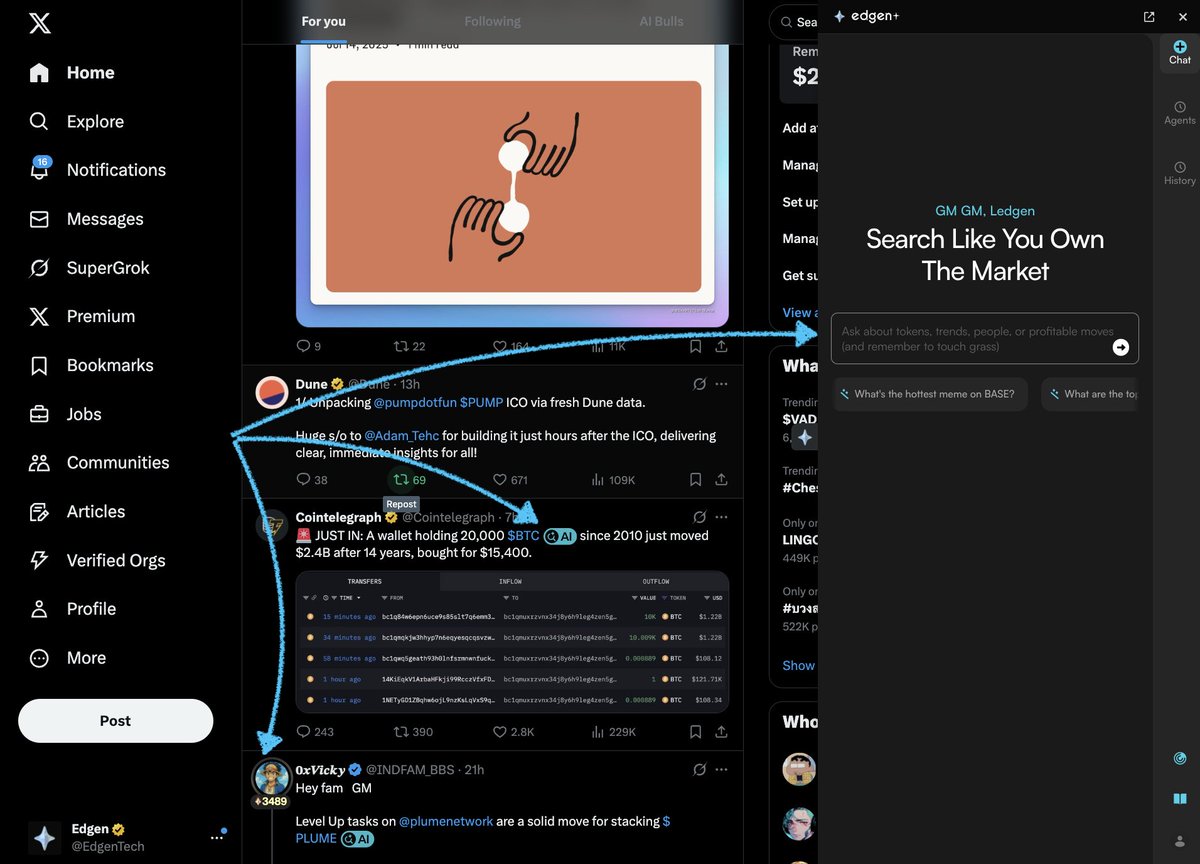Open the History tab in edgen panel
Screen dimensions: 1200x864
[x=1180, y=173]
